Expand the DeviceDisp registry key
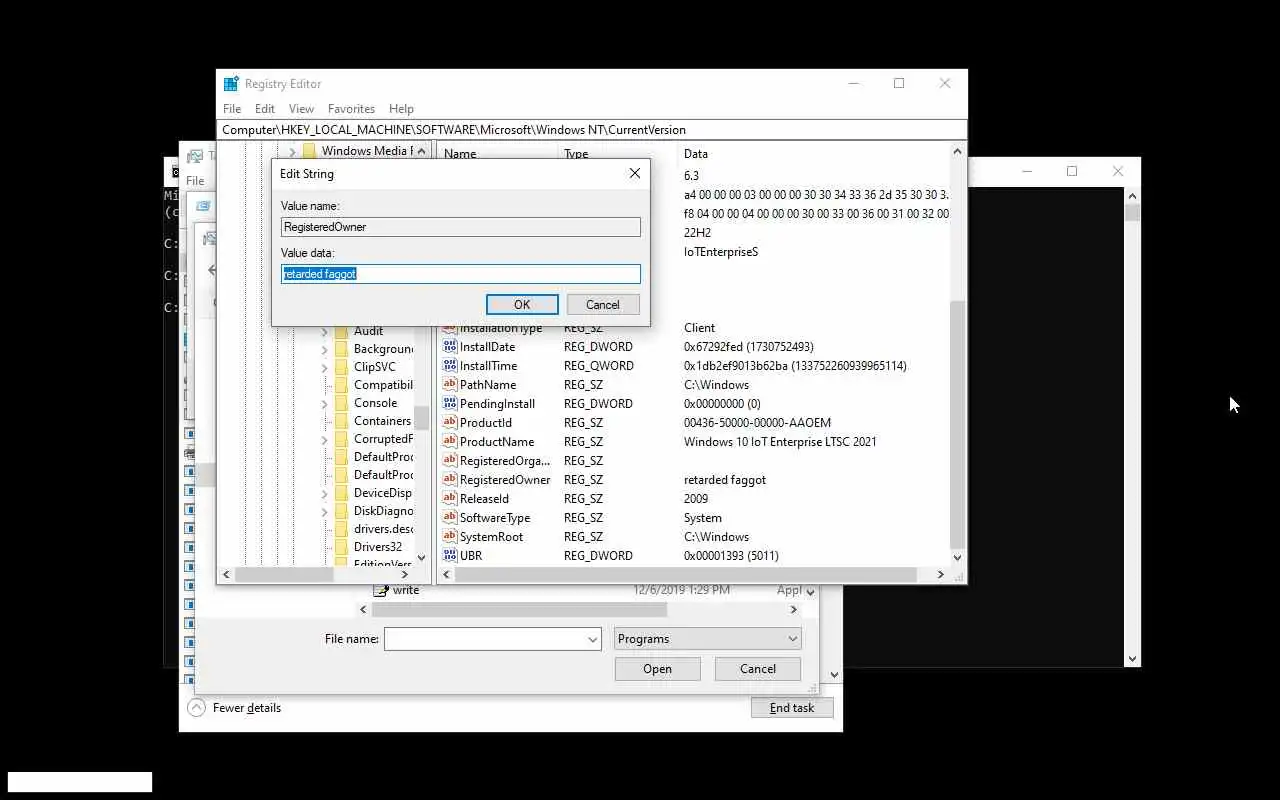The height and width of the screenshot is (800, 1280). (x=325, y=493)
